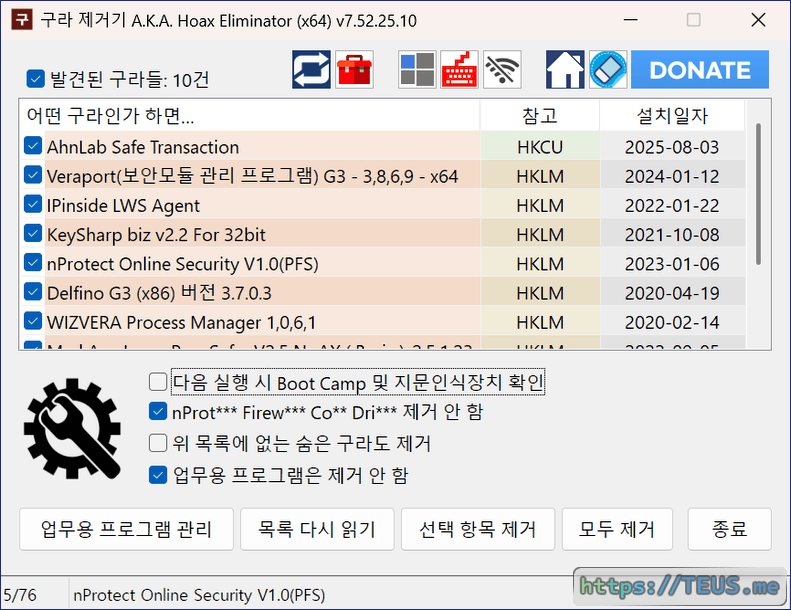Toggle 업무용 프로그램은 제거 안 함 checkbox

(158, 475)
